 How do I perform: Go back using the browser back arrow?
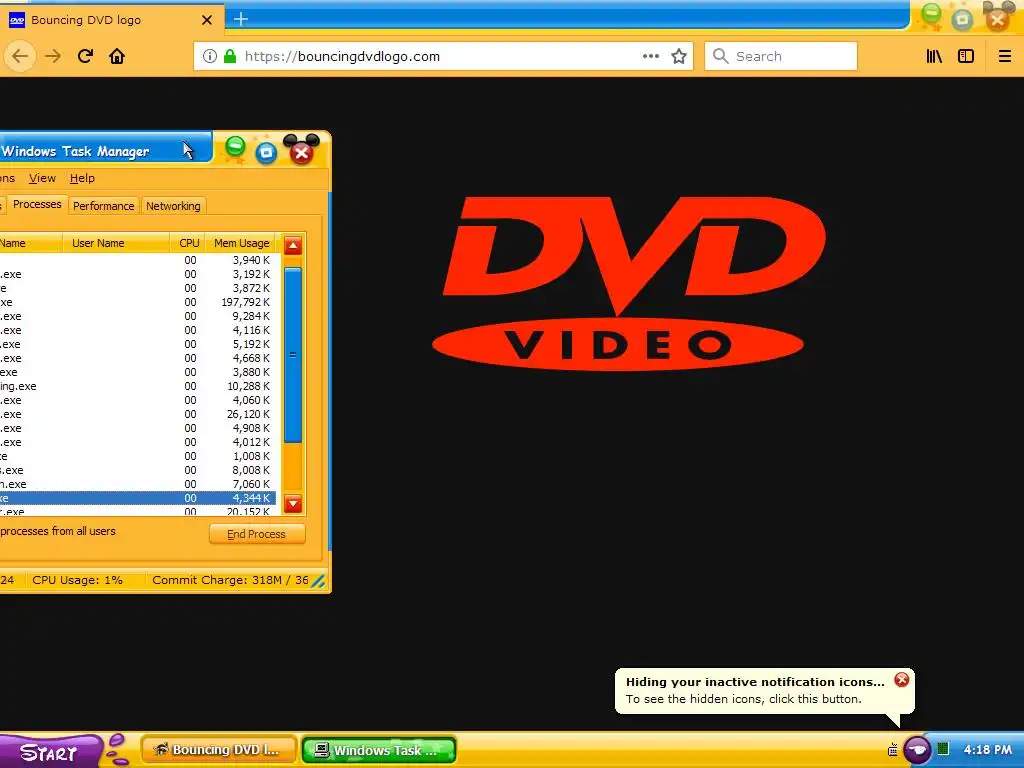pos(20,56)
